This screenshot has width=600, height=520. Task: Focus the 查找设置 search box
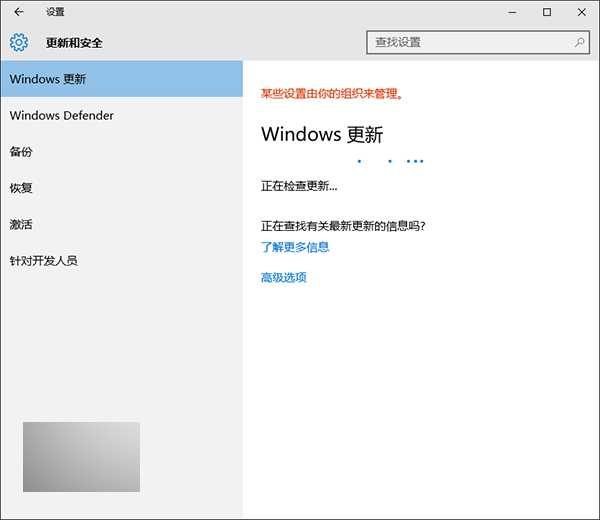[478, 42]
